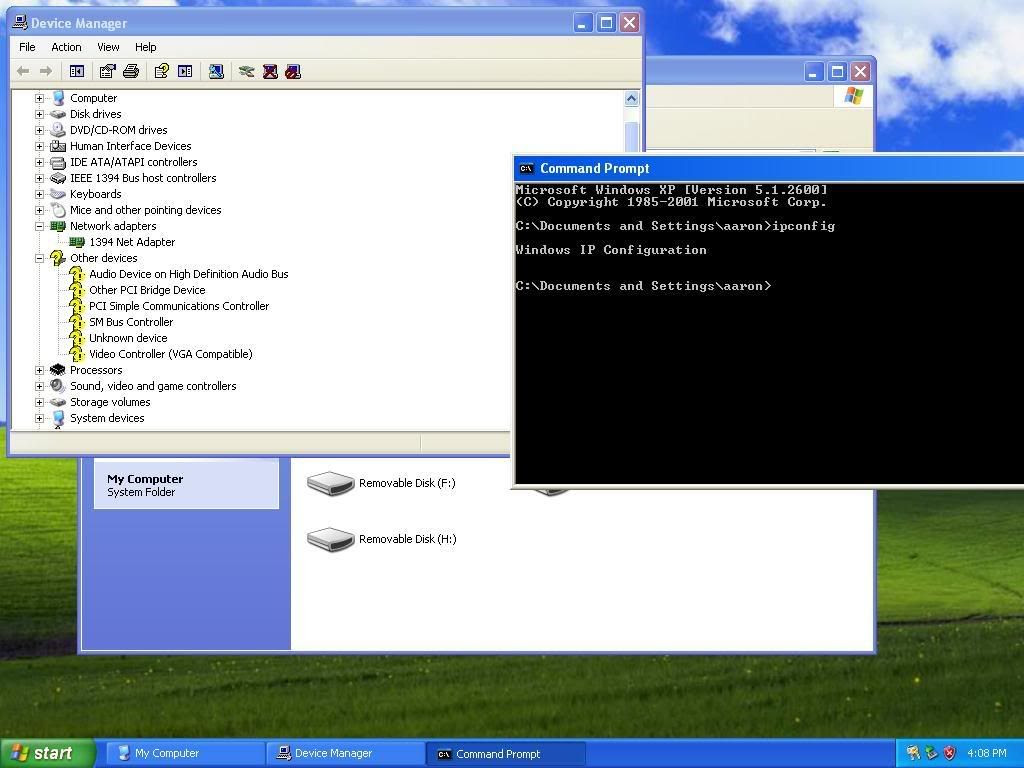The width and height of the screenshot is (1024, 768).
Task: Open the View menu
Action: 108,47
